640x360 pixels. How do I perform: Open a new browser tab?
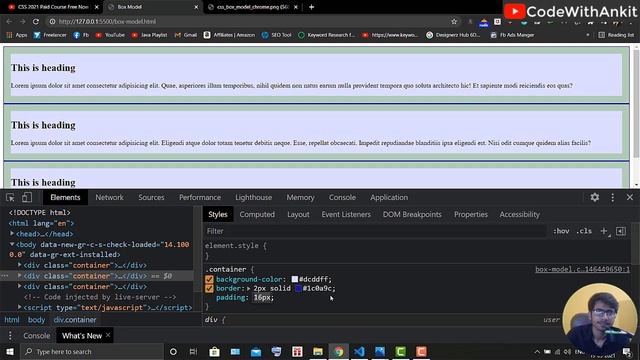coord(311,7)
